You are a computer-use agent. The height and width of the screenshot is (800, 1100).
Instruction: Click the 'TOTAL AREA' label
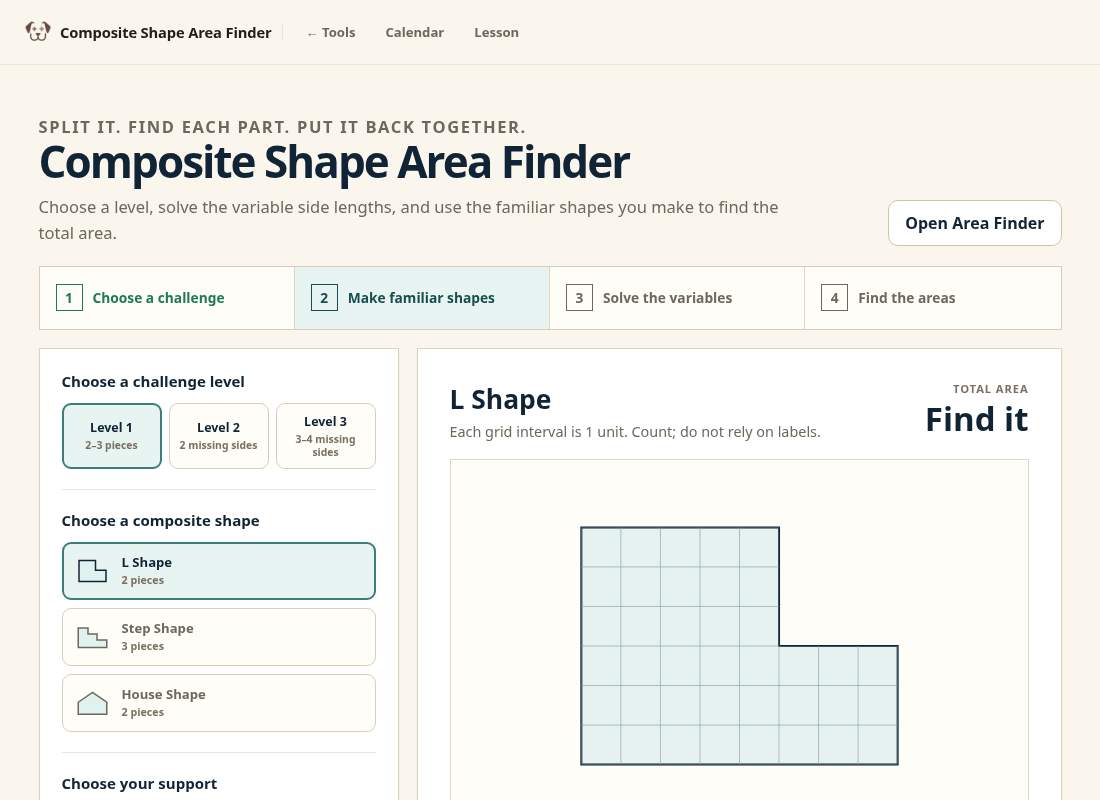pos(990,389)
